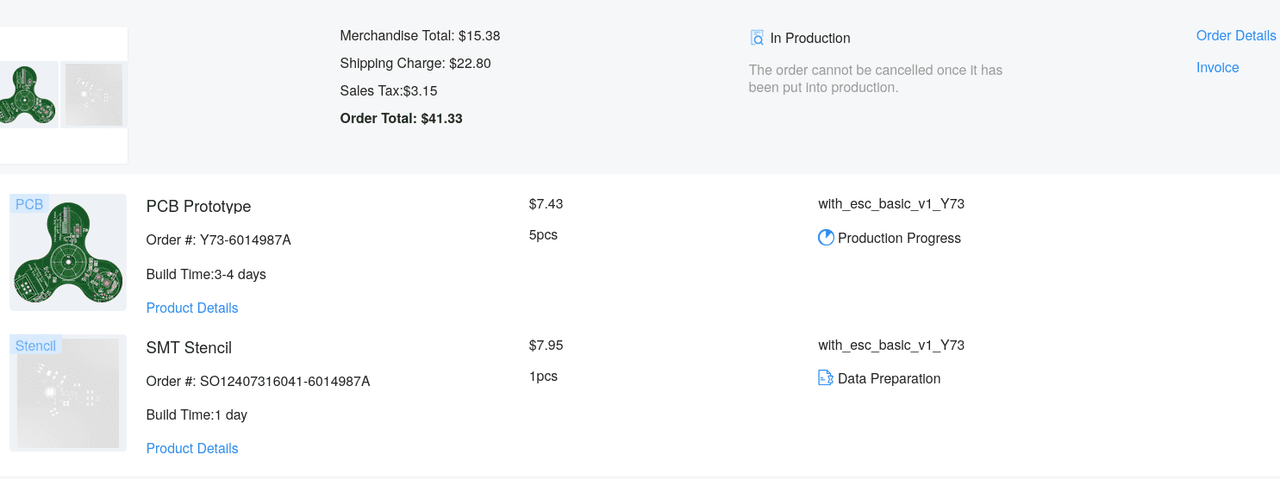1280x479 pixels.
Task: Click the Stencil badge on the thumbnail
Action: point(36,345)
